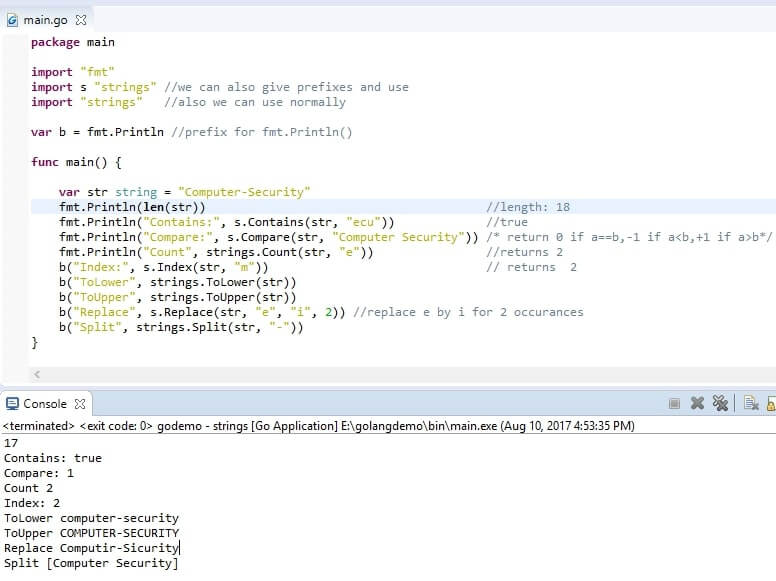The image size is (776, 581).
Task: Click console output 'Count 2'
Action: (x=28, y=488)
